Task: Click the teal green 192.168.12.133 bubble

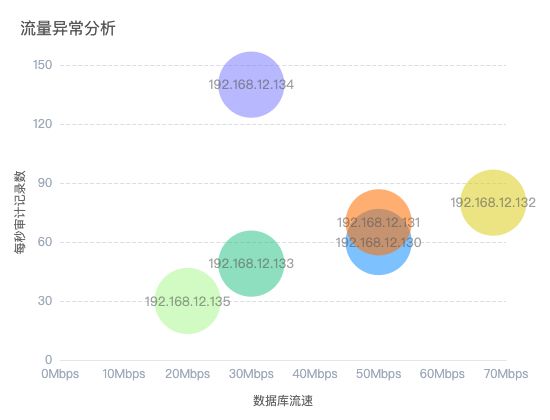Action: 251,264
